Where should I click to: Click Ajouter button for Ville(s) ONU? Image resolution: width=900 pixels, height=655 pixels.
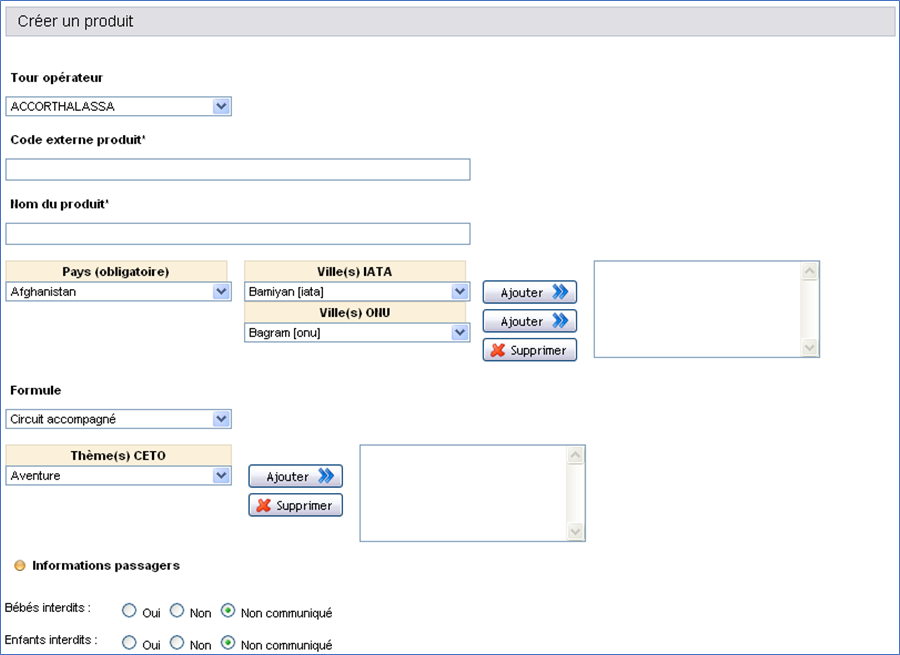click(x=529, y=321)
